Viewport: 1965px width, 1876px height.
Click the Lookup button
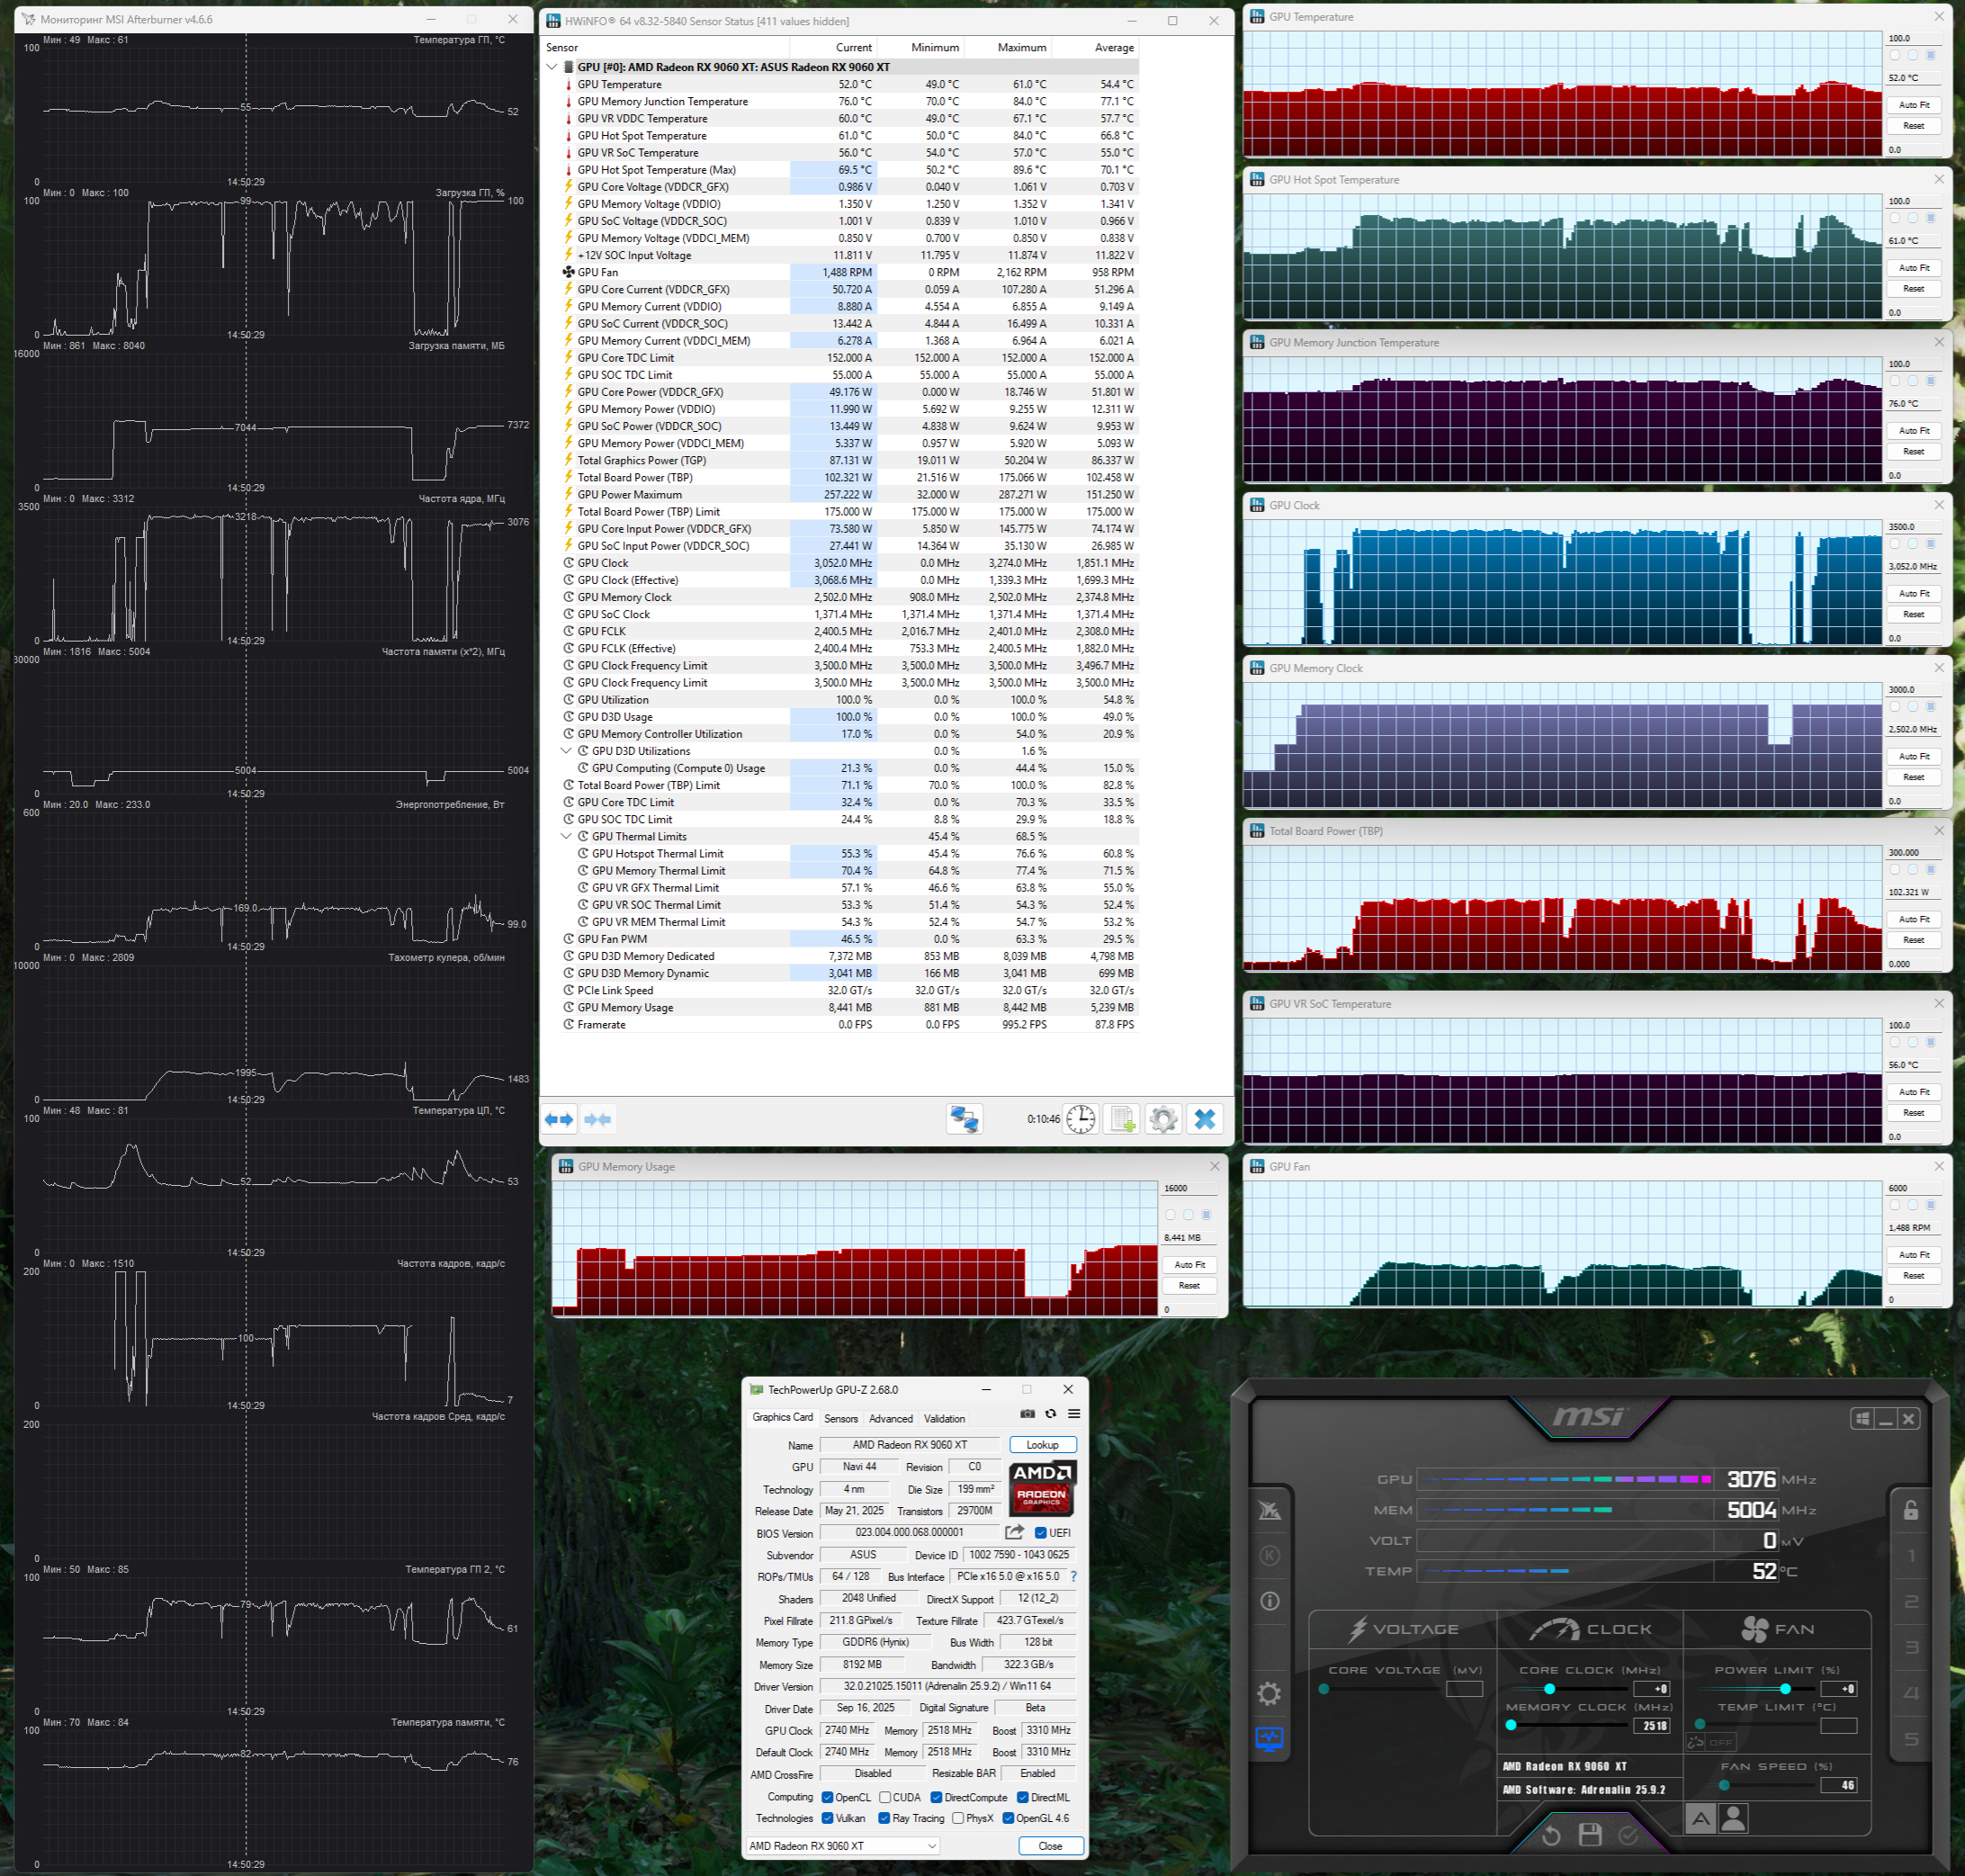point(1042,1445)
